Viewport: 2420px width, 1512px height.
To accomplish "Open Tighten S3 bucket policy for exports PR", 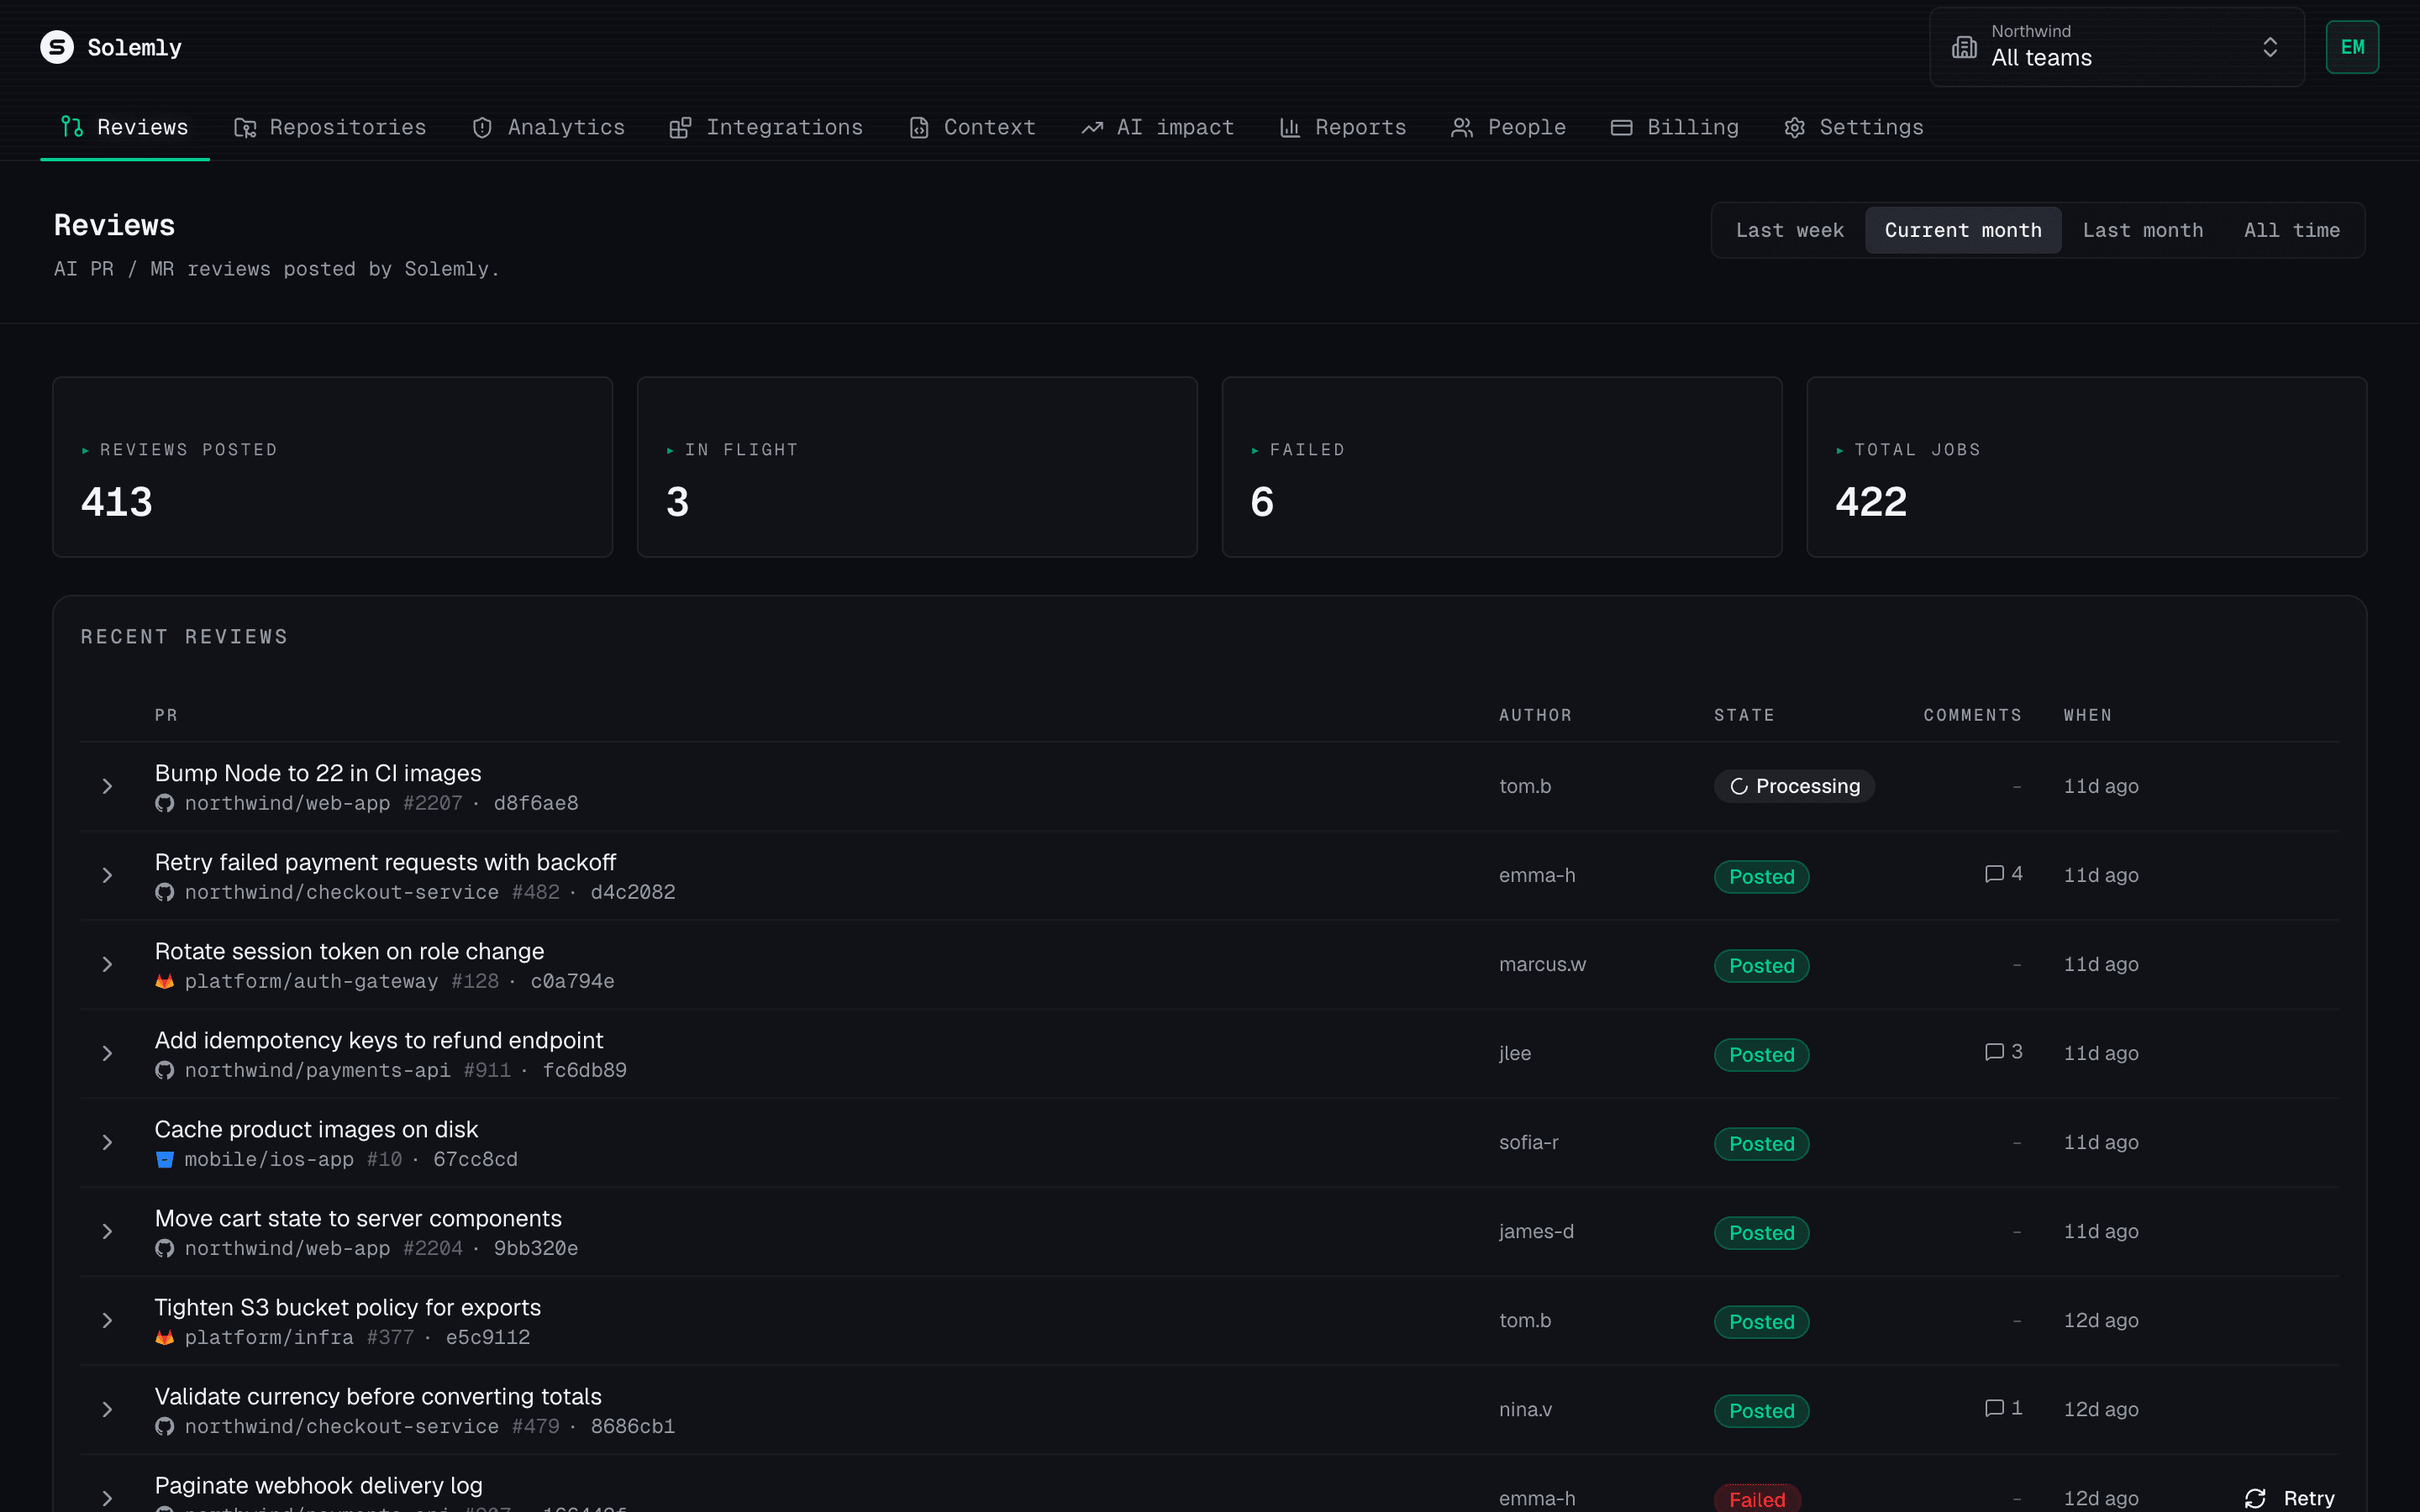I will click(x=347, y=1307).
